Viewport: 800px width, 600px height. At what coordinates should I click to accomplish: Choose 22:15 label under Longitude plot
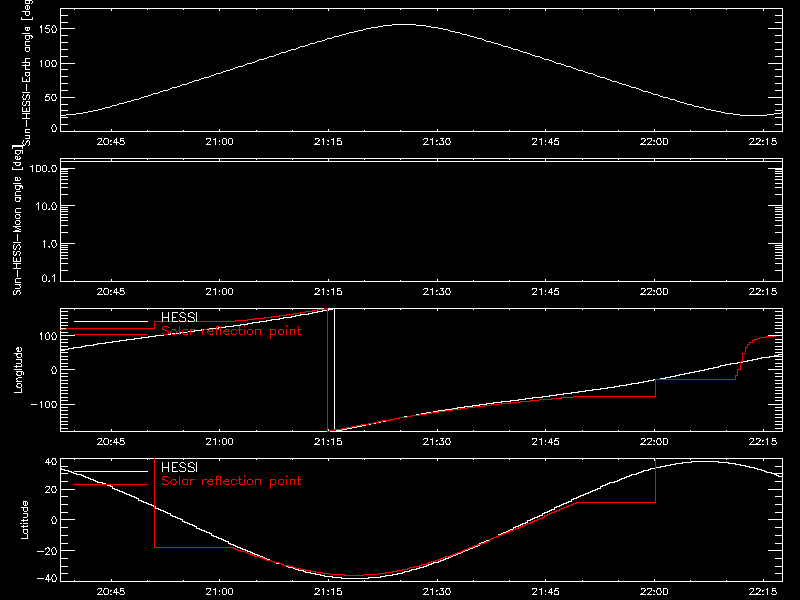click(x=763, y=442)
